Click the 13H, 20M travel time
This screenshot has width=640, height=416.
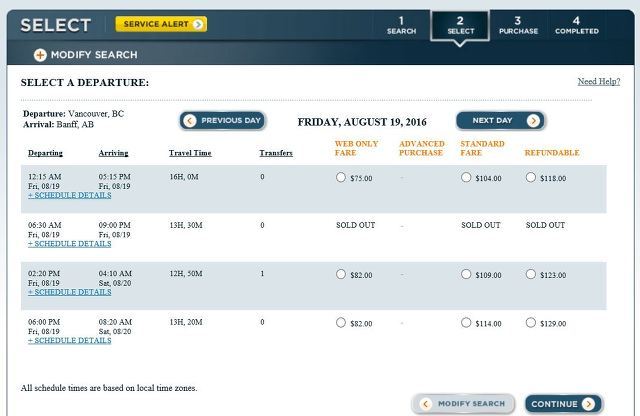click(x=186, y=323)
